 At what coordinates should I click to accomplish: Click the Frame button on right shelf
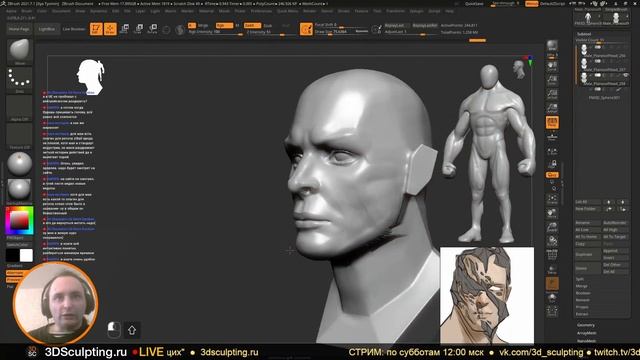tap(552, 198)
